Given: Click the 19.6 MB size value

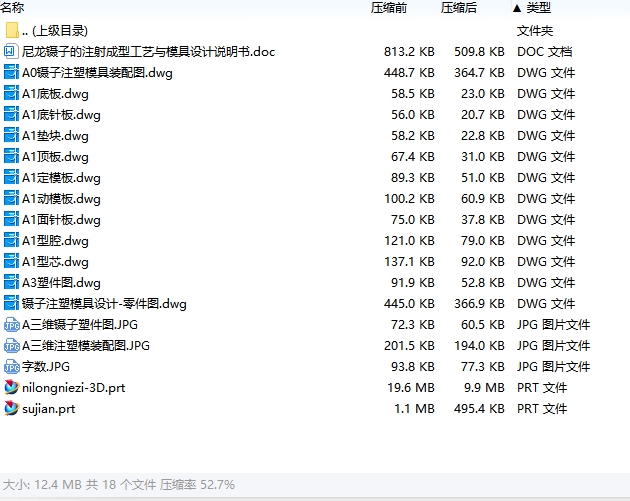Looking at the screenshot, I should tap(411, 388).
